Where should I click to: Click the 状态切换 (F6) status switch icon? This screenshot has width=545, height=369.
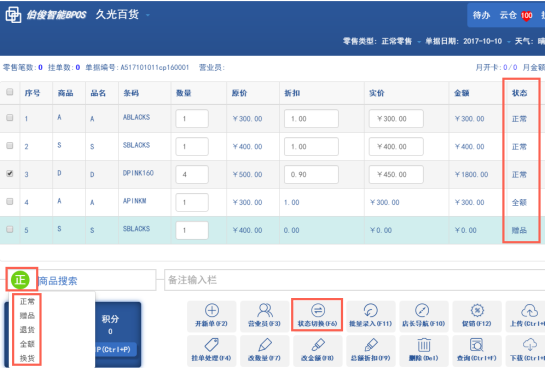coord(318,310)
